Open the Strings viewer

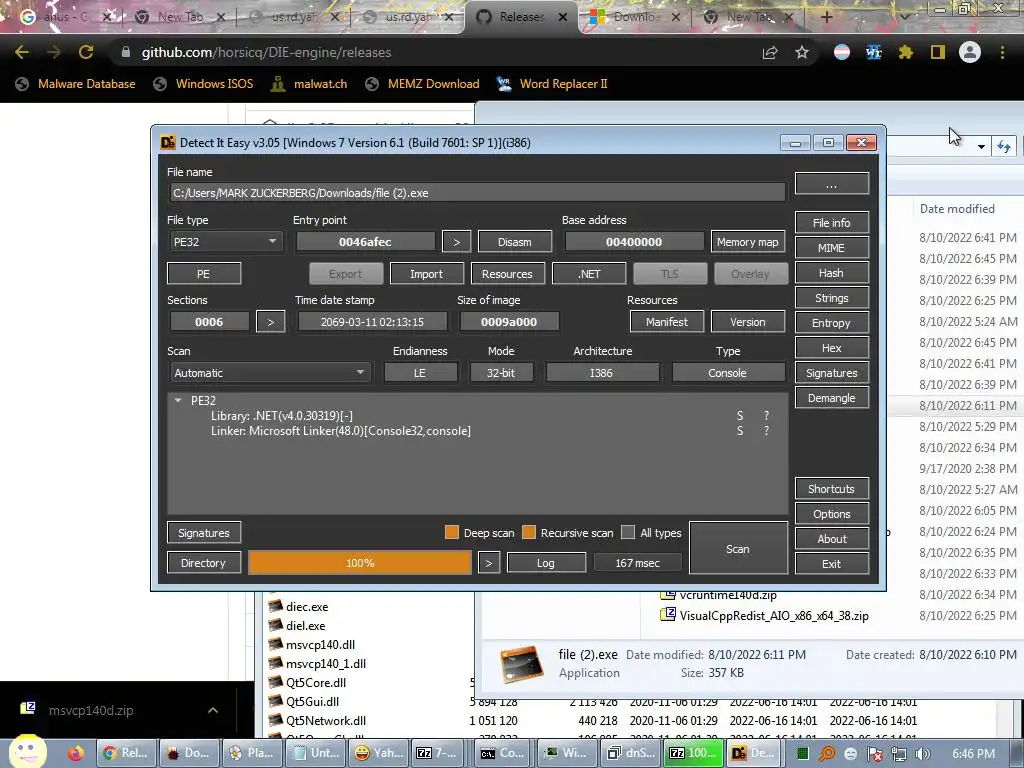(831, 298)
